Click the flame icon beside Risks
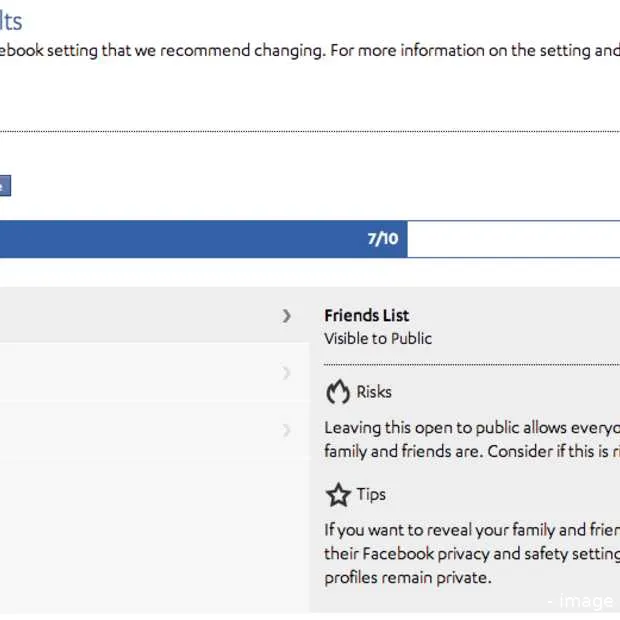The image size is (620, 620). click(x=338, y=391)
